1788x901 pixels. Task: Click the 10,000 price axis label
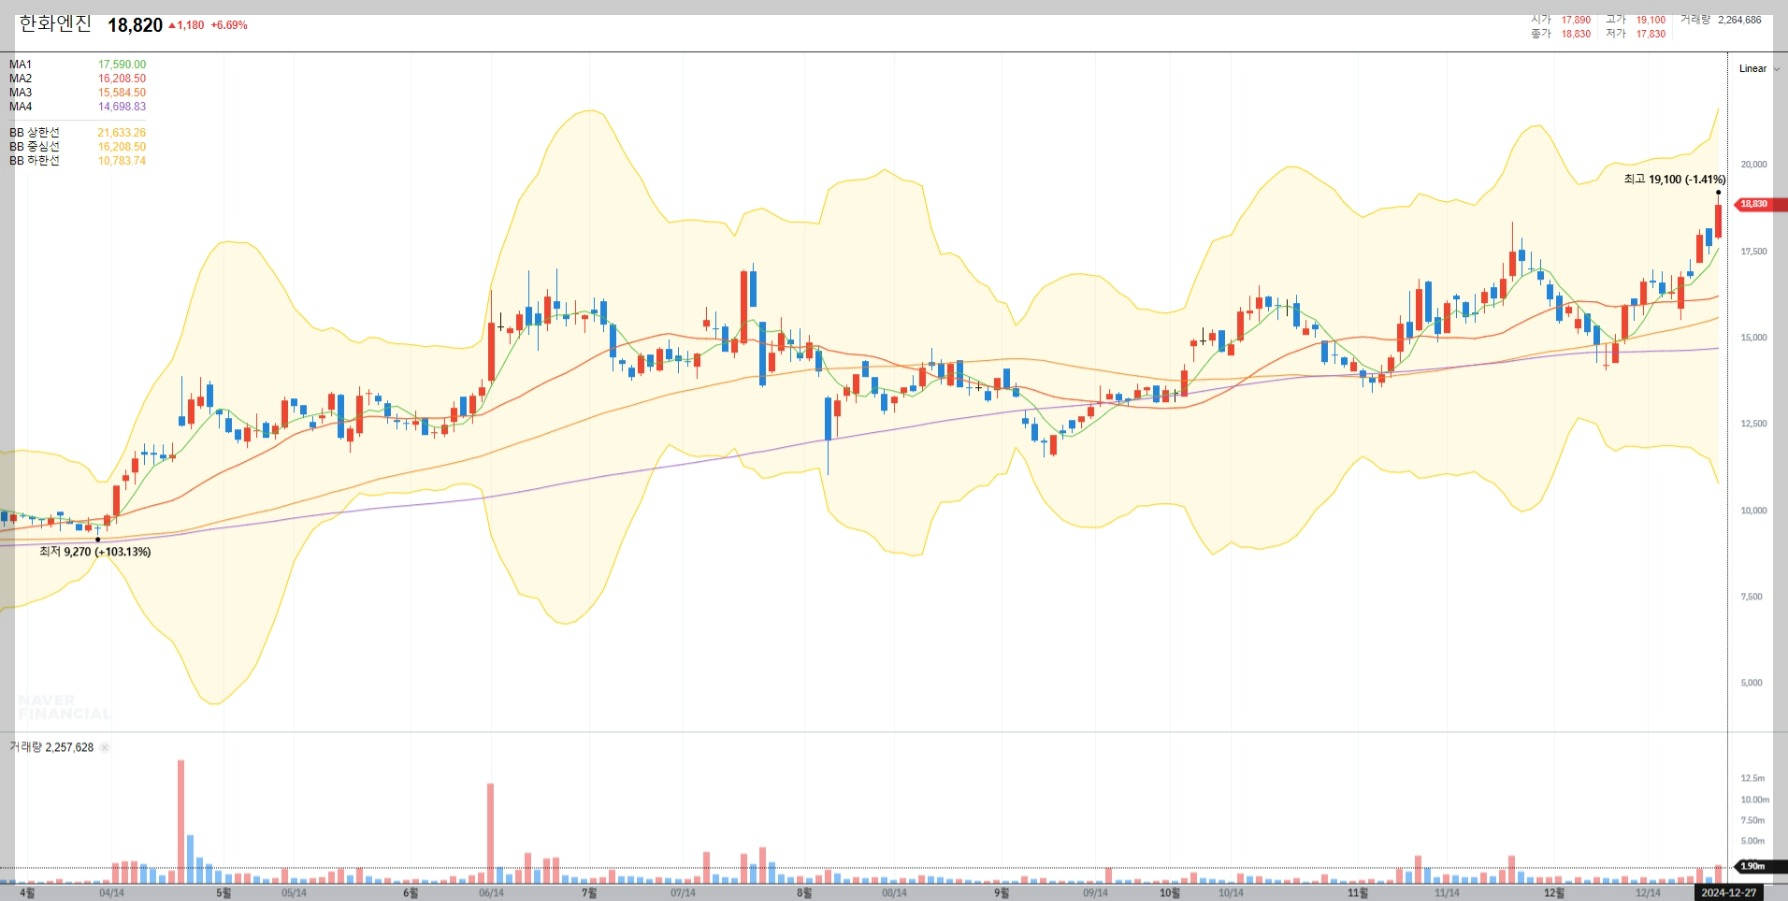pyautogui.click(x=1753, y=510)
